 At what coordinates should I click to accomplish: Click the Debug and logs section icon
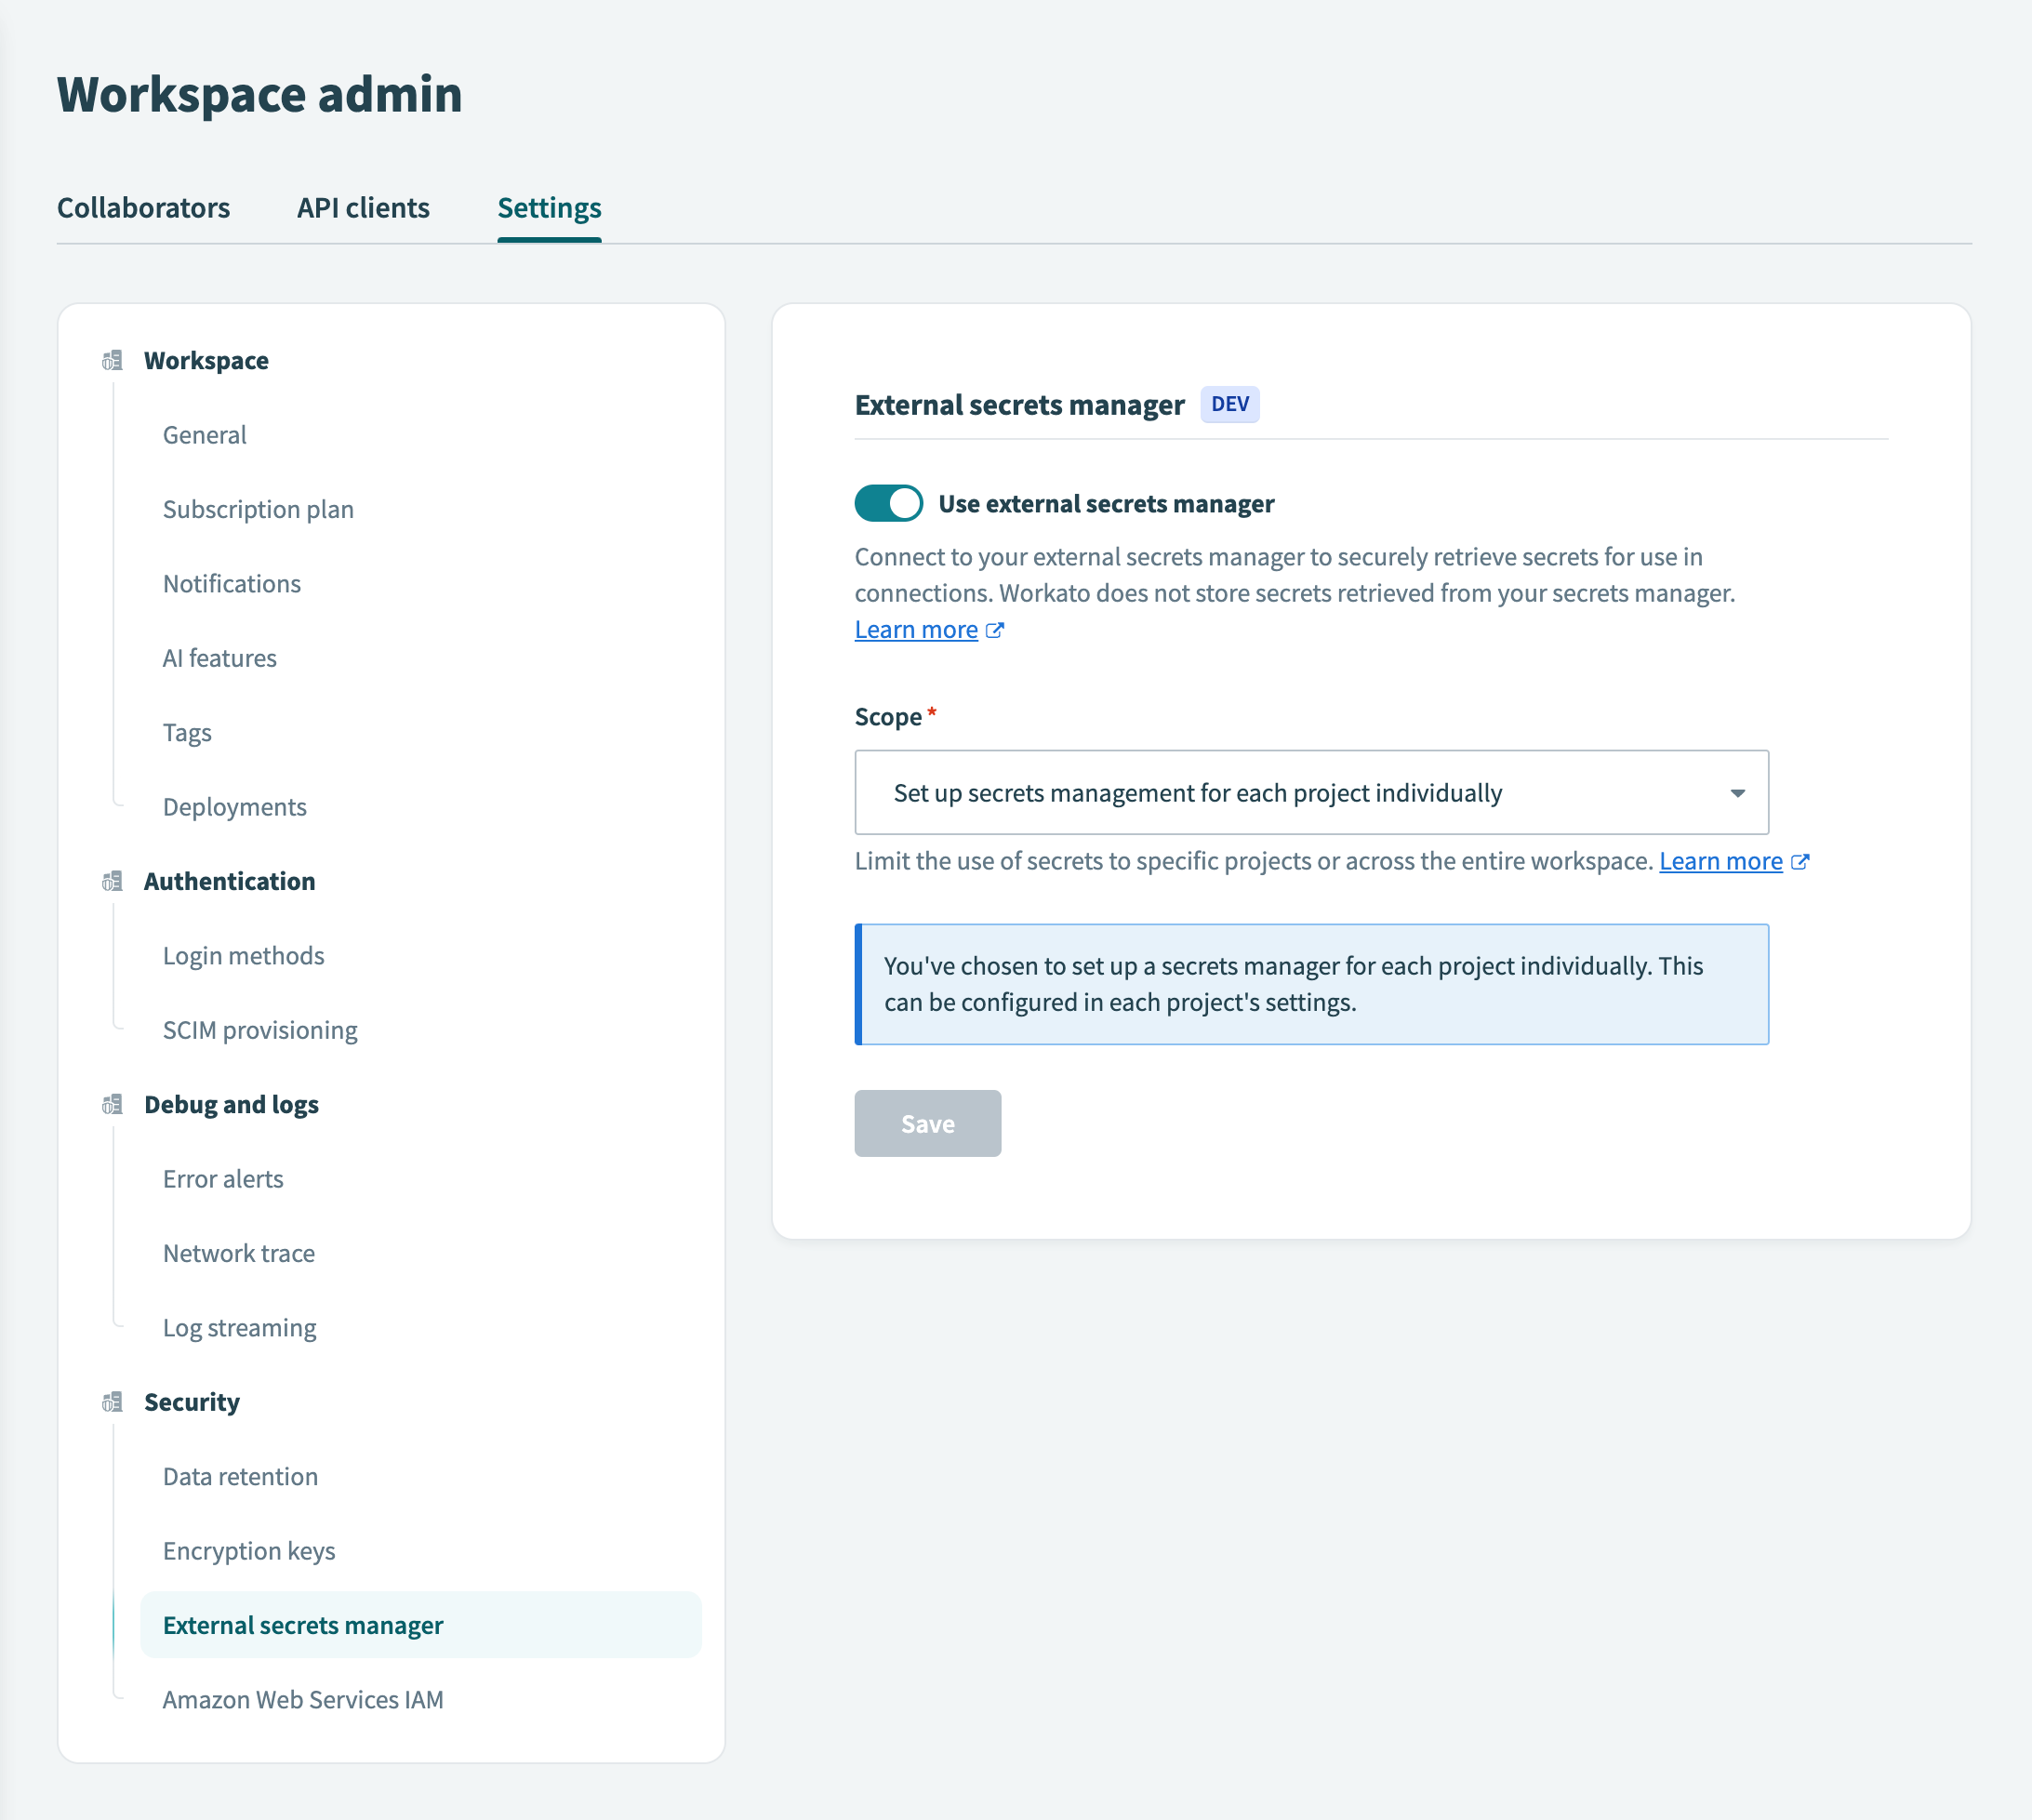point(112,1105)
